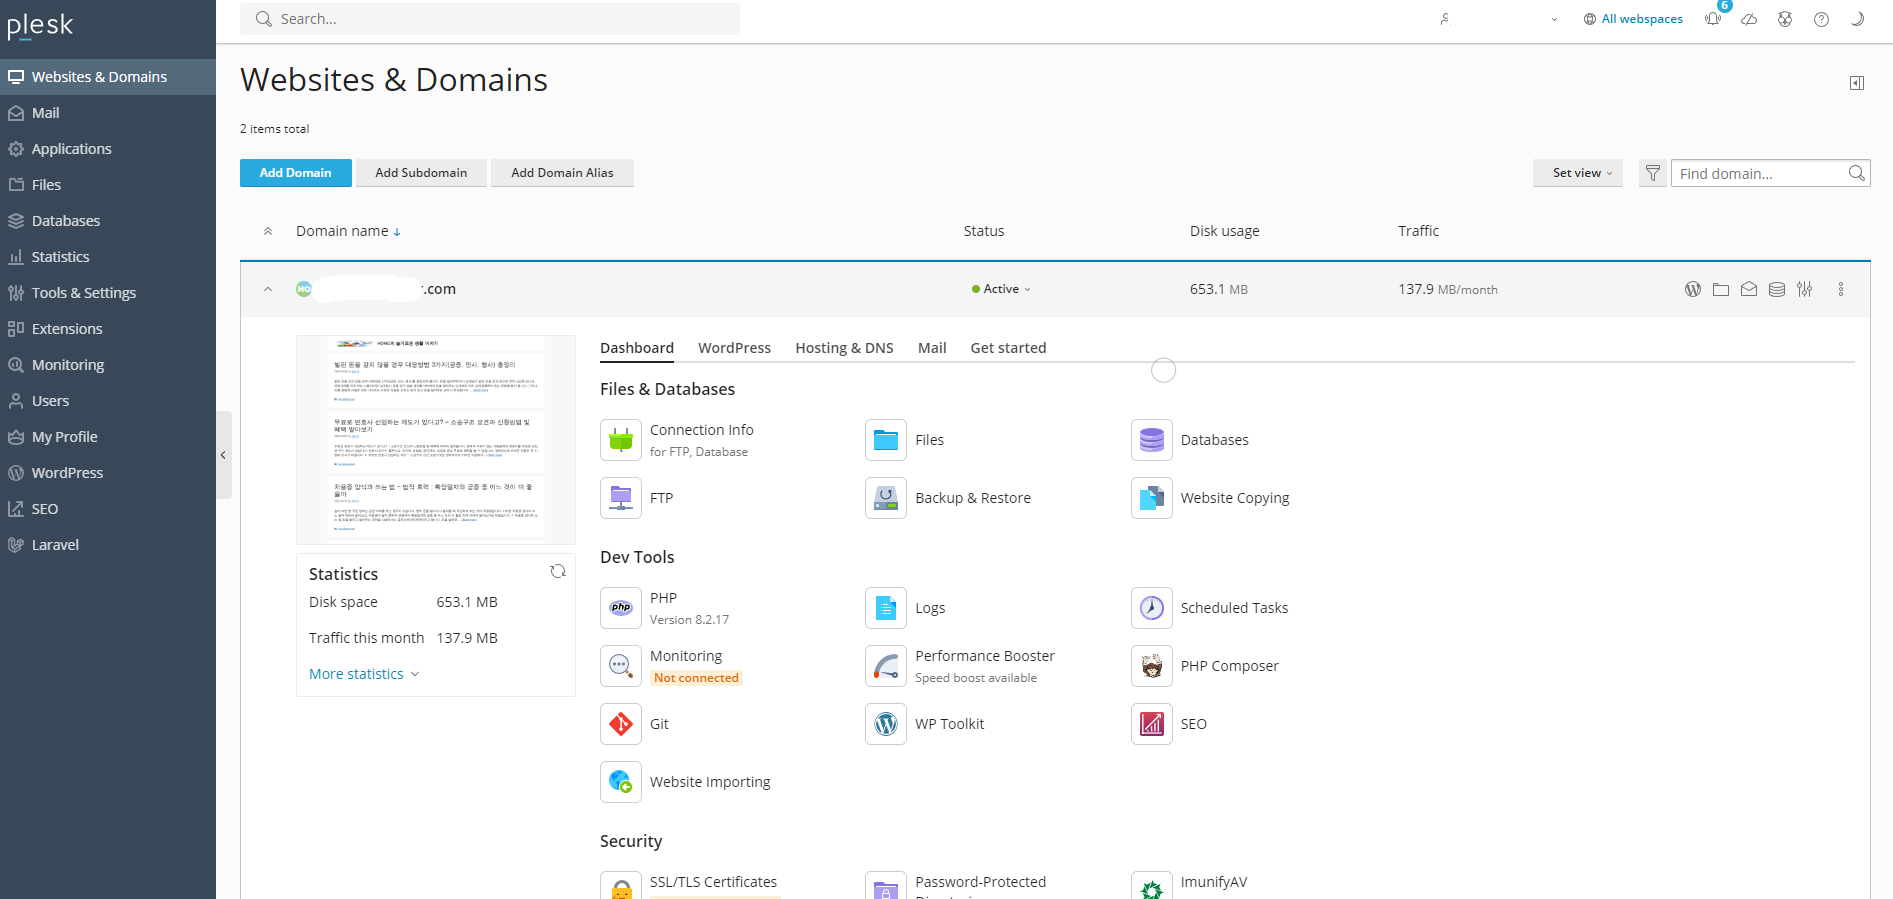Viewport: 1893px width, 899px height.
Task: Open the Active status dropdown
Action: point(1001,289)
